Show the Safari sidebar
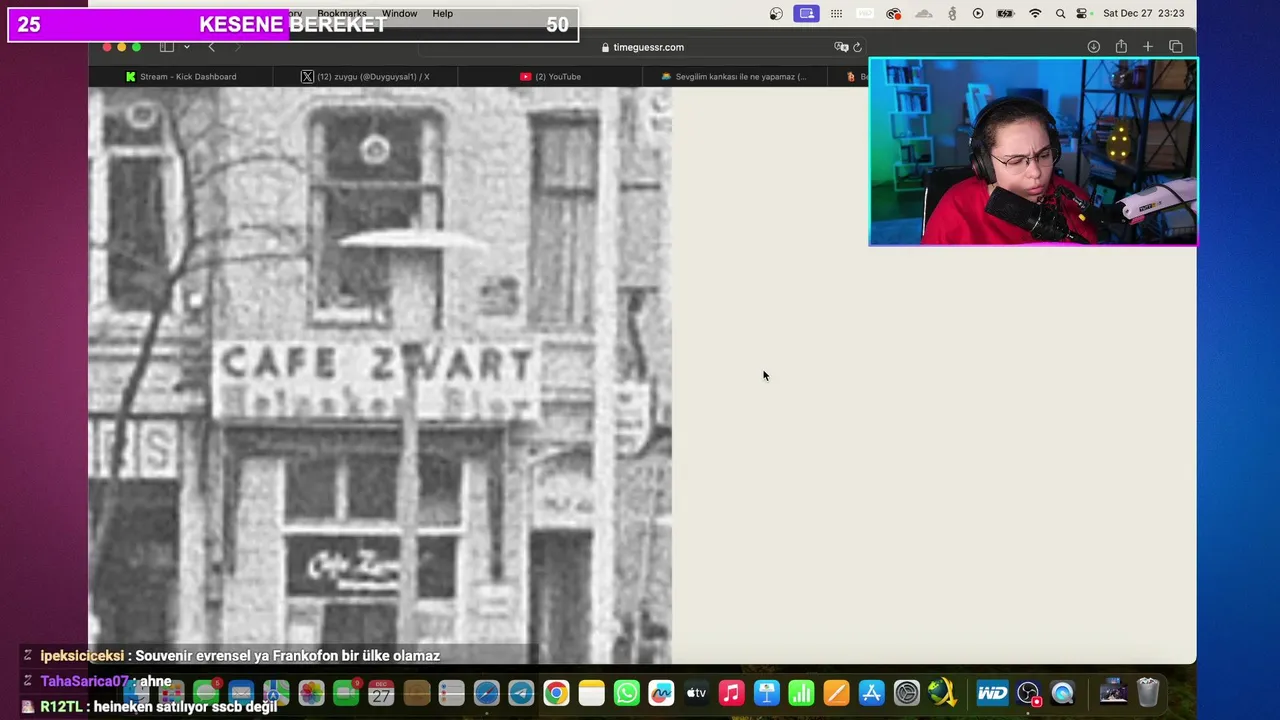Image resolution: width=1280 pixels, height=720 pixels. [165, 47]
